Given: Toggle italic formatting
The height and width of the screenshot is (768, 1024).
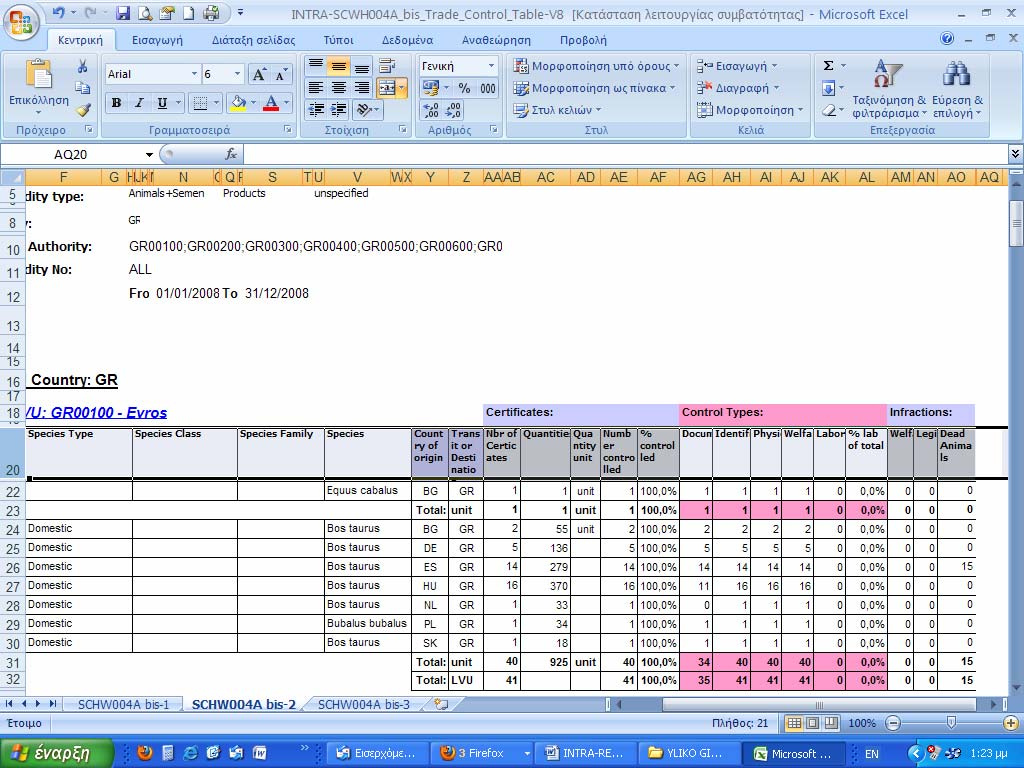Looking at the screenshot, I should coord(138,103).
